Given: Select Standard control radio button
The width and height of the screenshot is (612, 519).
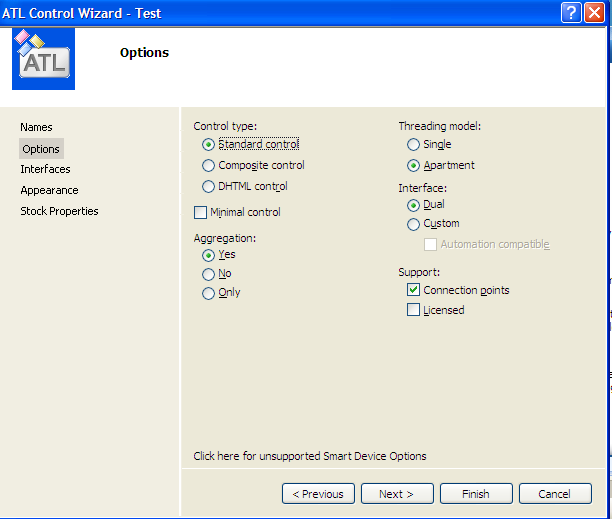Looking at the screenshot, I should (x=208, y=145).
